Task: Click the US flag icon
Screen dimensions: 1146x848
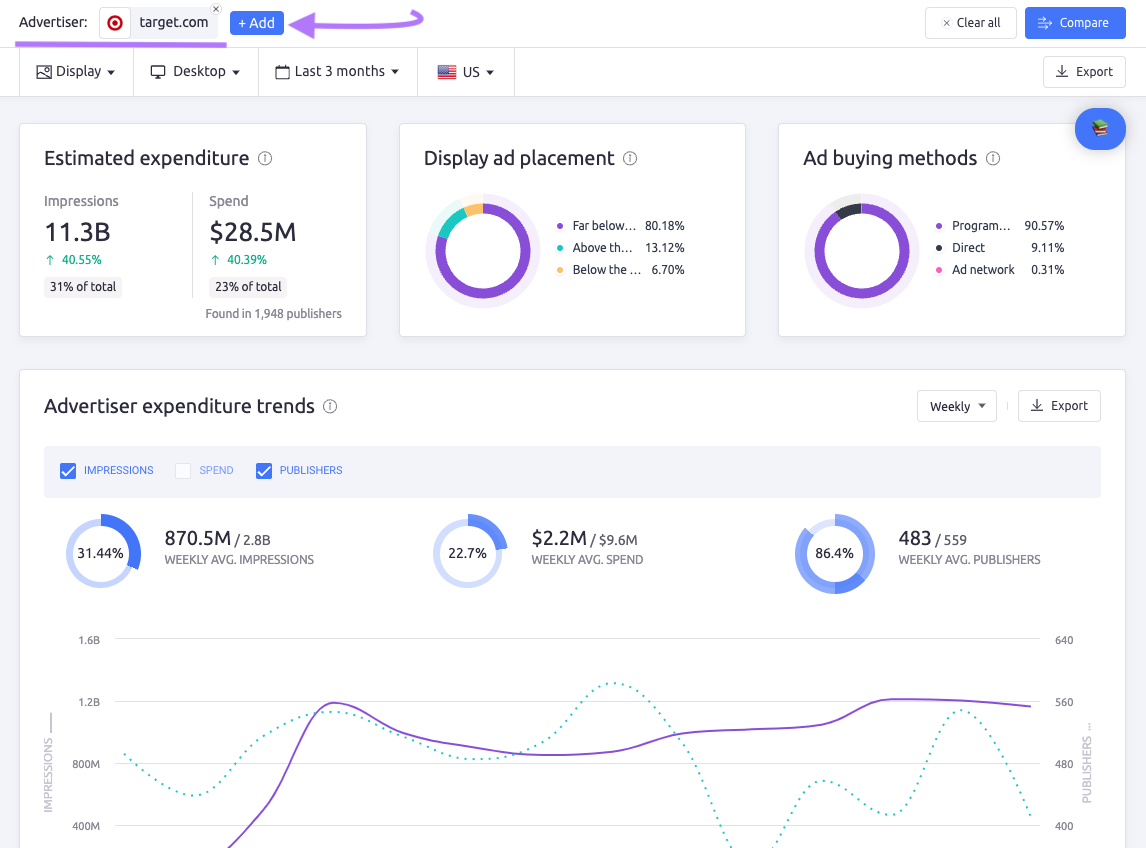Action: pos(447,72)
